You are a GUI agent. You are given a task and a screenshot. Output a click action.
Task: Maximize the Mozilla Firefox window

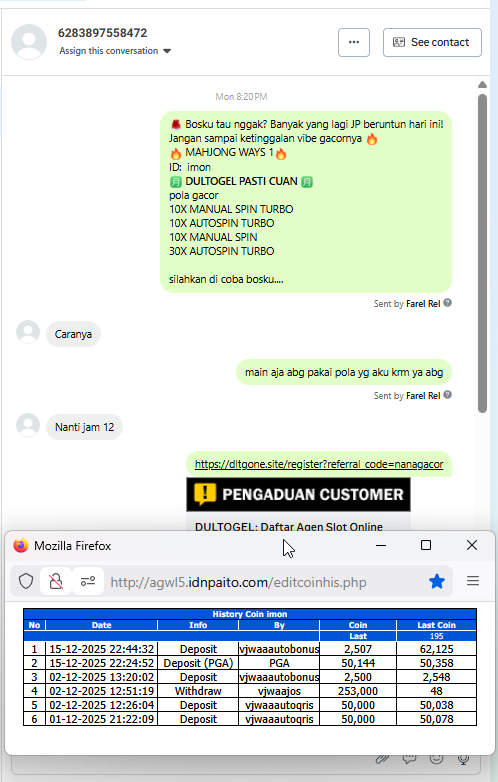(x=426, y=546)
